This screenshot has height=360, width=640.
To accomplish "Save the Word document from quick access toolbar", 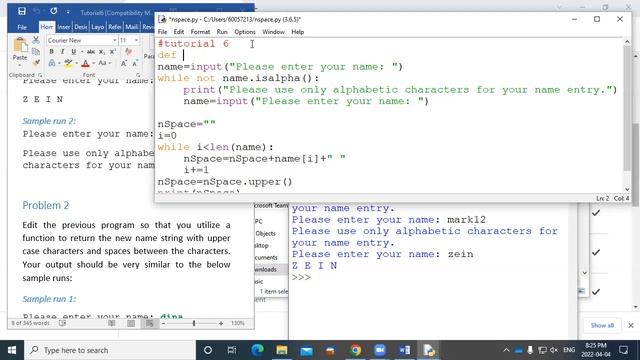I will click(x=22, y=11).
